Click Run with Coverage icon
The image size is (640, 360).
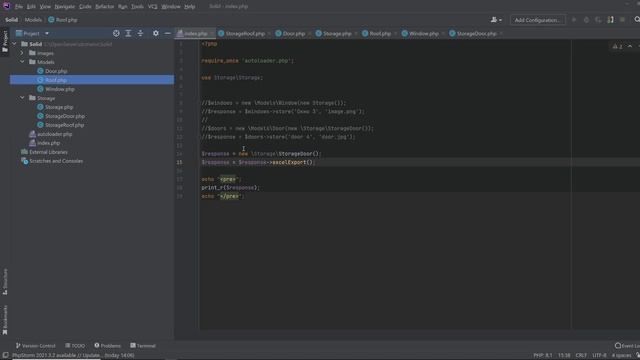[x=598, y=20]
